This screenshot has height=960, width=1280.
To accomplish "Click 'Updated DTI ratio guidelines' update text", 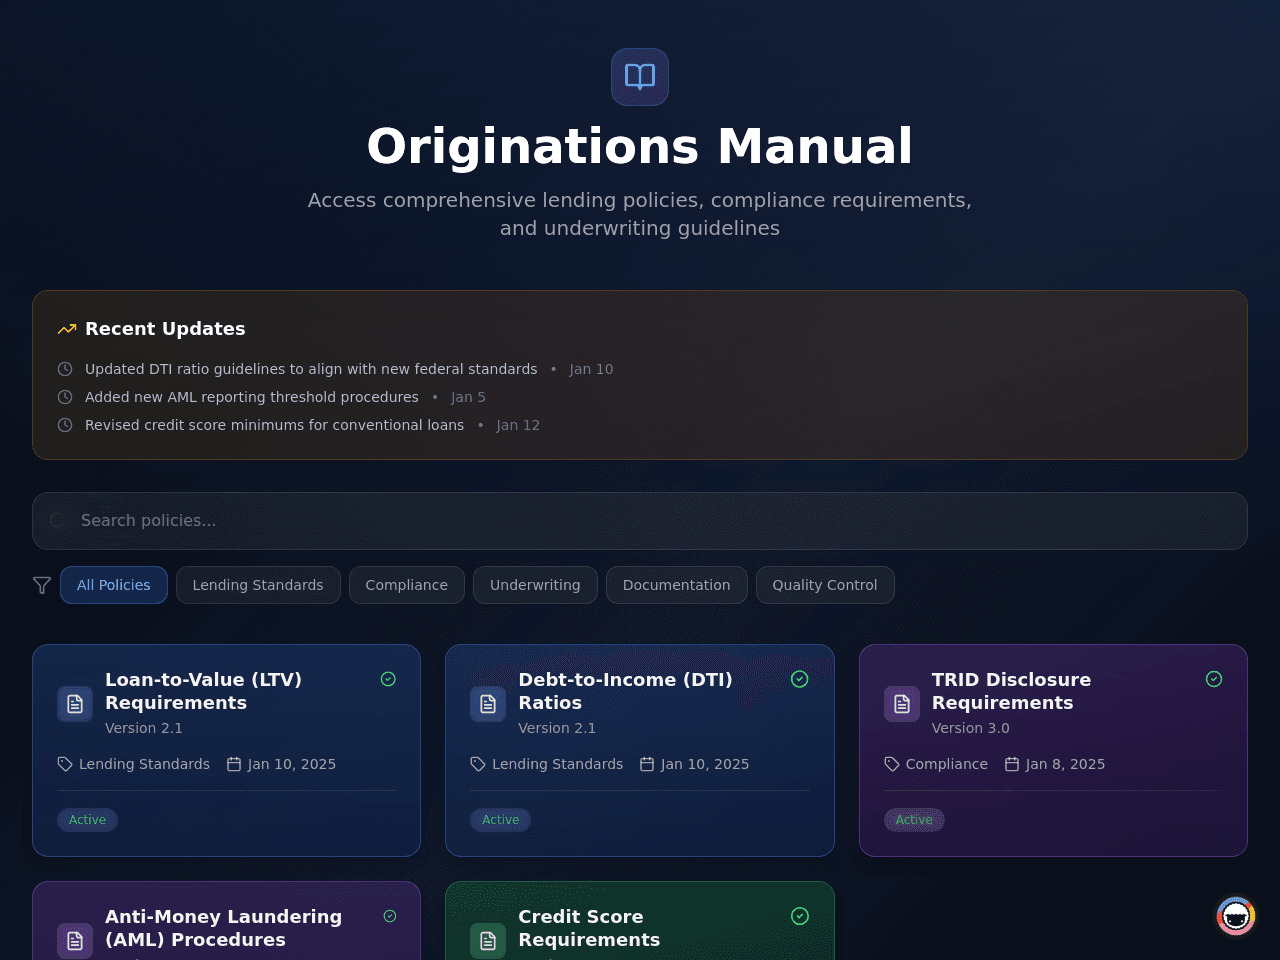I will 311,369.
